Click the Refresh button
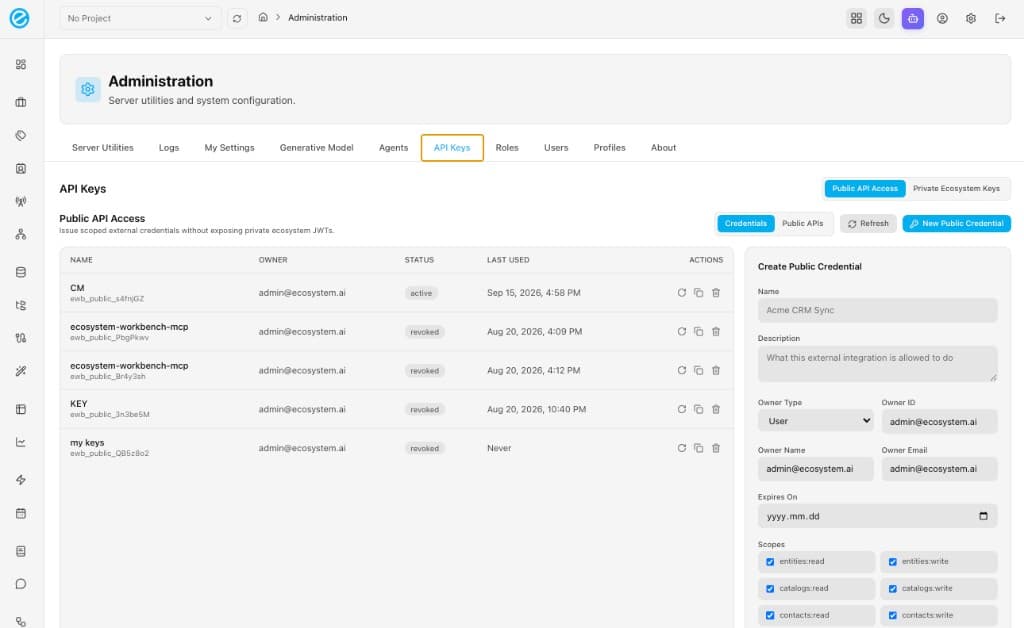The width and height of the screenshot is (1024, 628). click(x=868, y=223)
